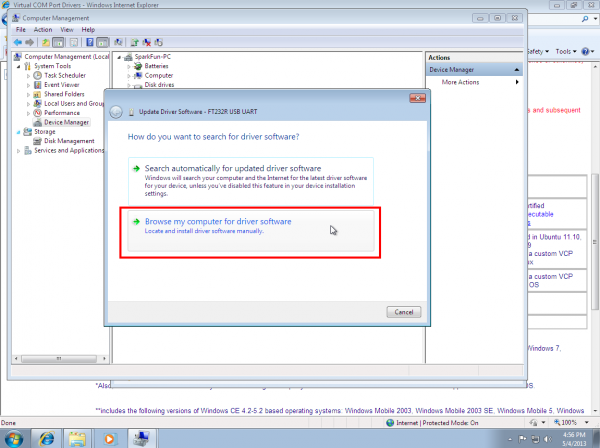Collapse the System Tools tree node
This screenshot has height=448, width=600.
pos(19,66)
